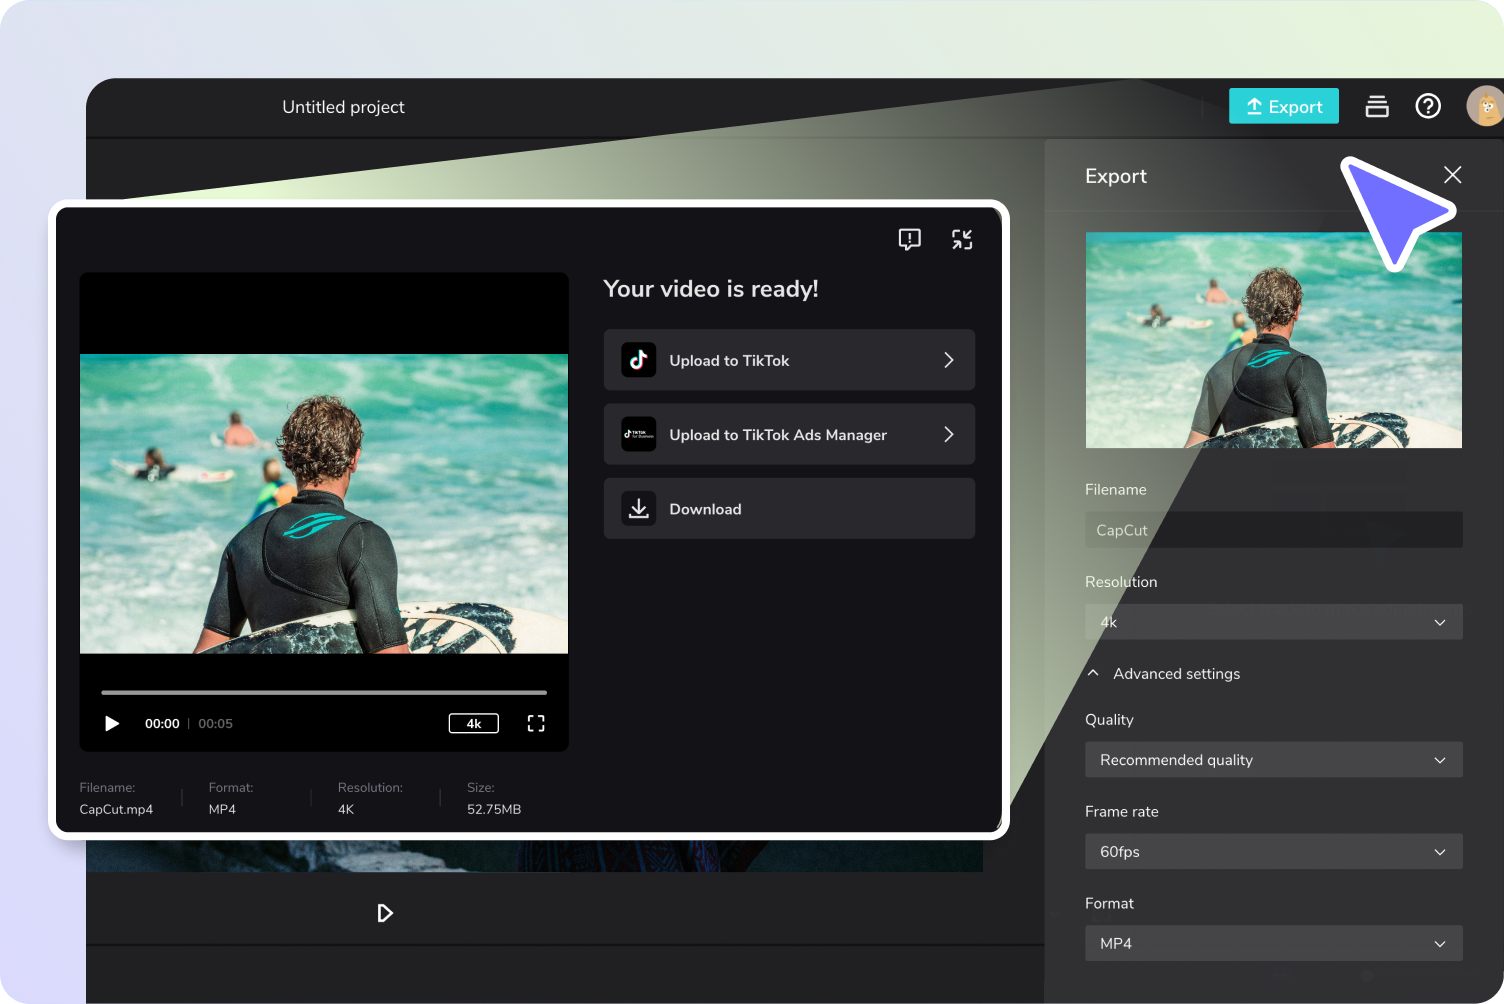Viewport: 1504px width, 1004px height.
Task: Collapse the Advanced settings section
Action: pos(1164,674)
